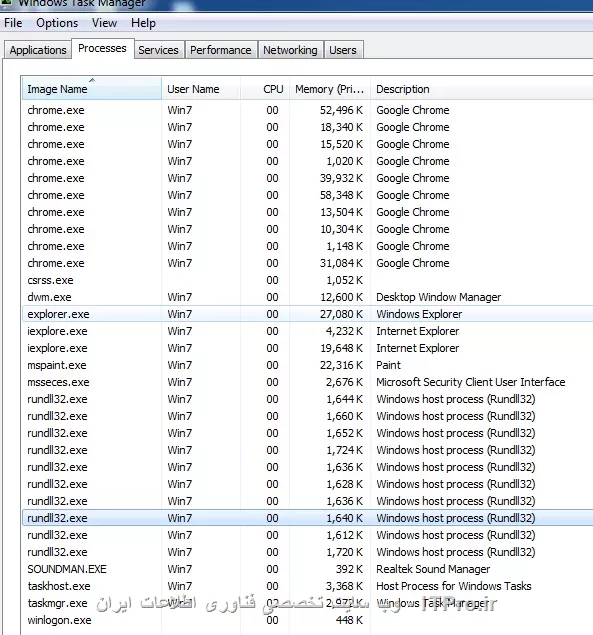
Task: Open the Performance tab
Action: tap(220, 50)
